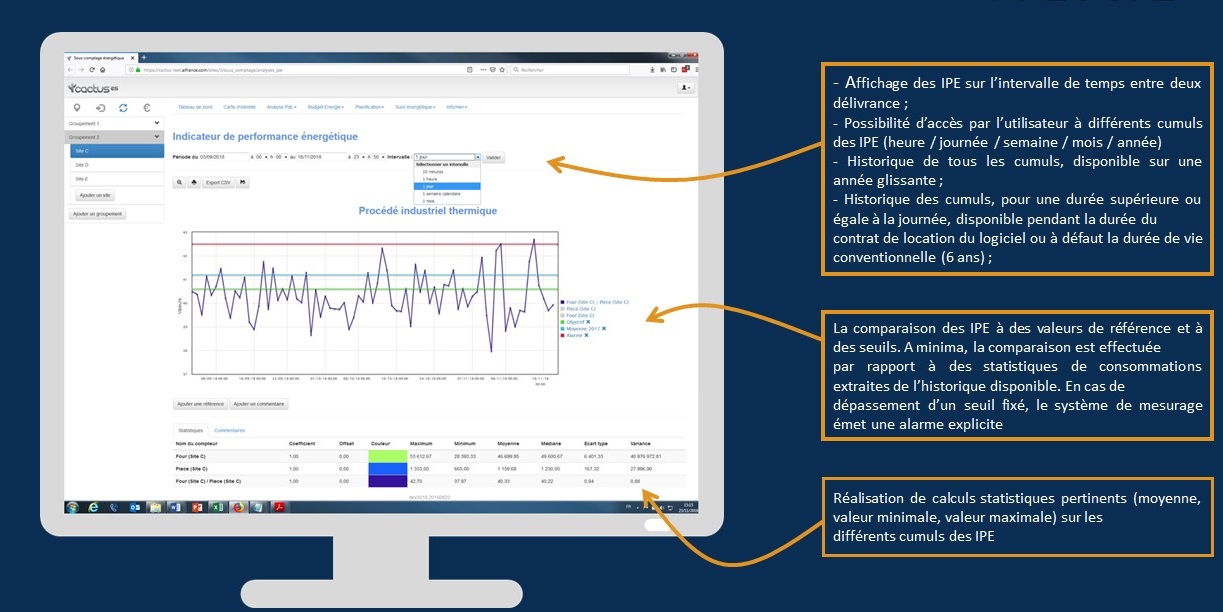
Task: Click the dark purple swatch for Four / Piece row
Action: [x=386, y=481]
